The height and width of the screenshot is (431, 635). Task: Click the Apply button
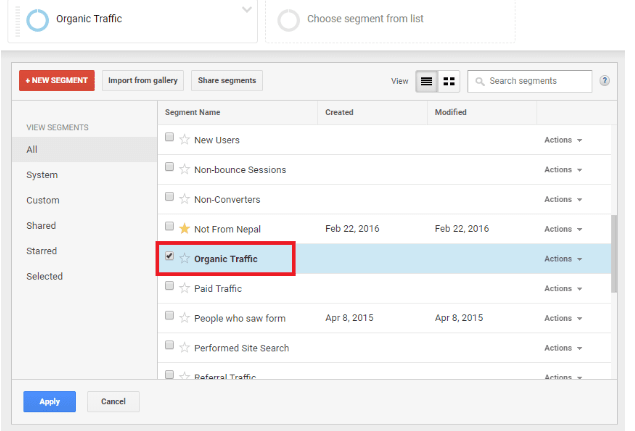pyautogui.click(x=49, y=401)
